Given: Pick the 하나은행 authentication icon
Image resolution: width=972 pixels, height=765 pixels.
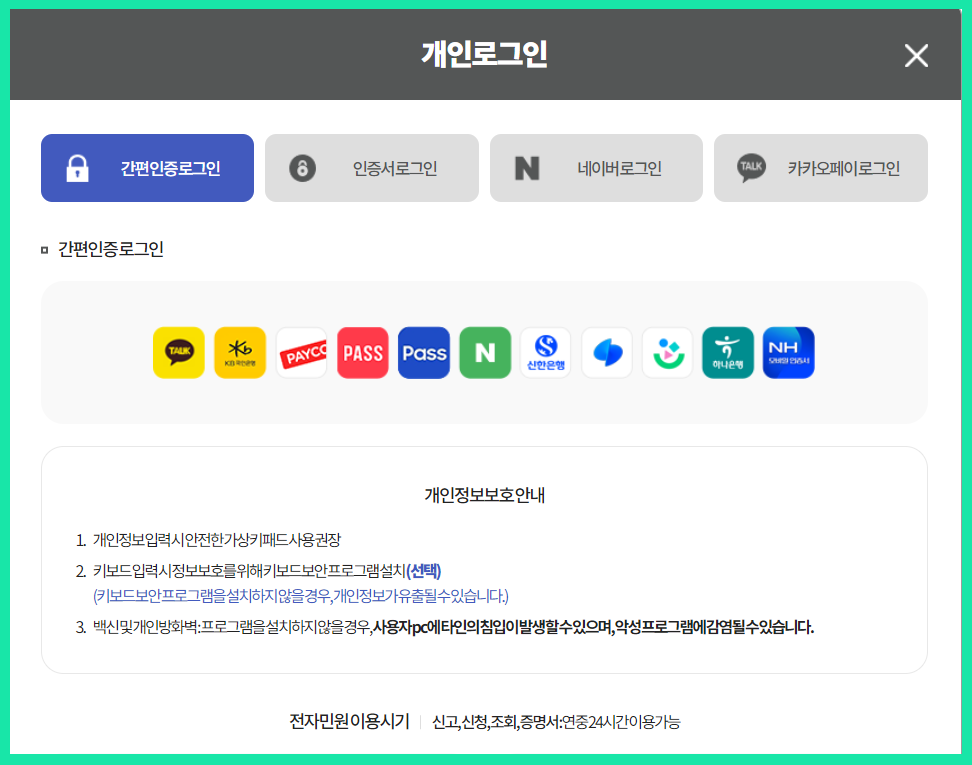Looking at the screenshot, I should tap(728, 352).
